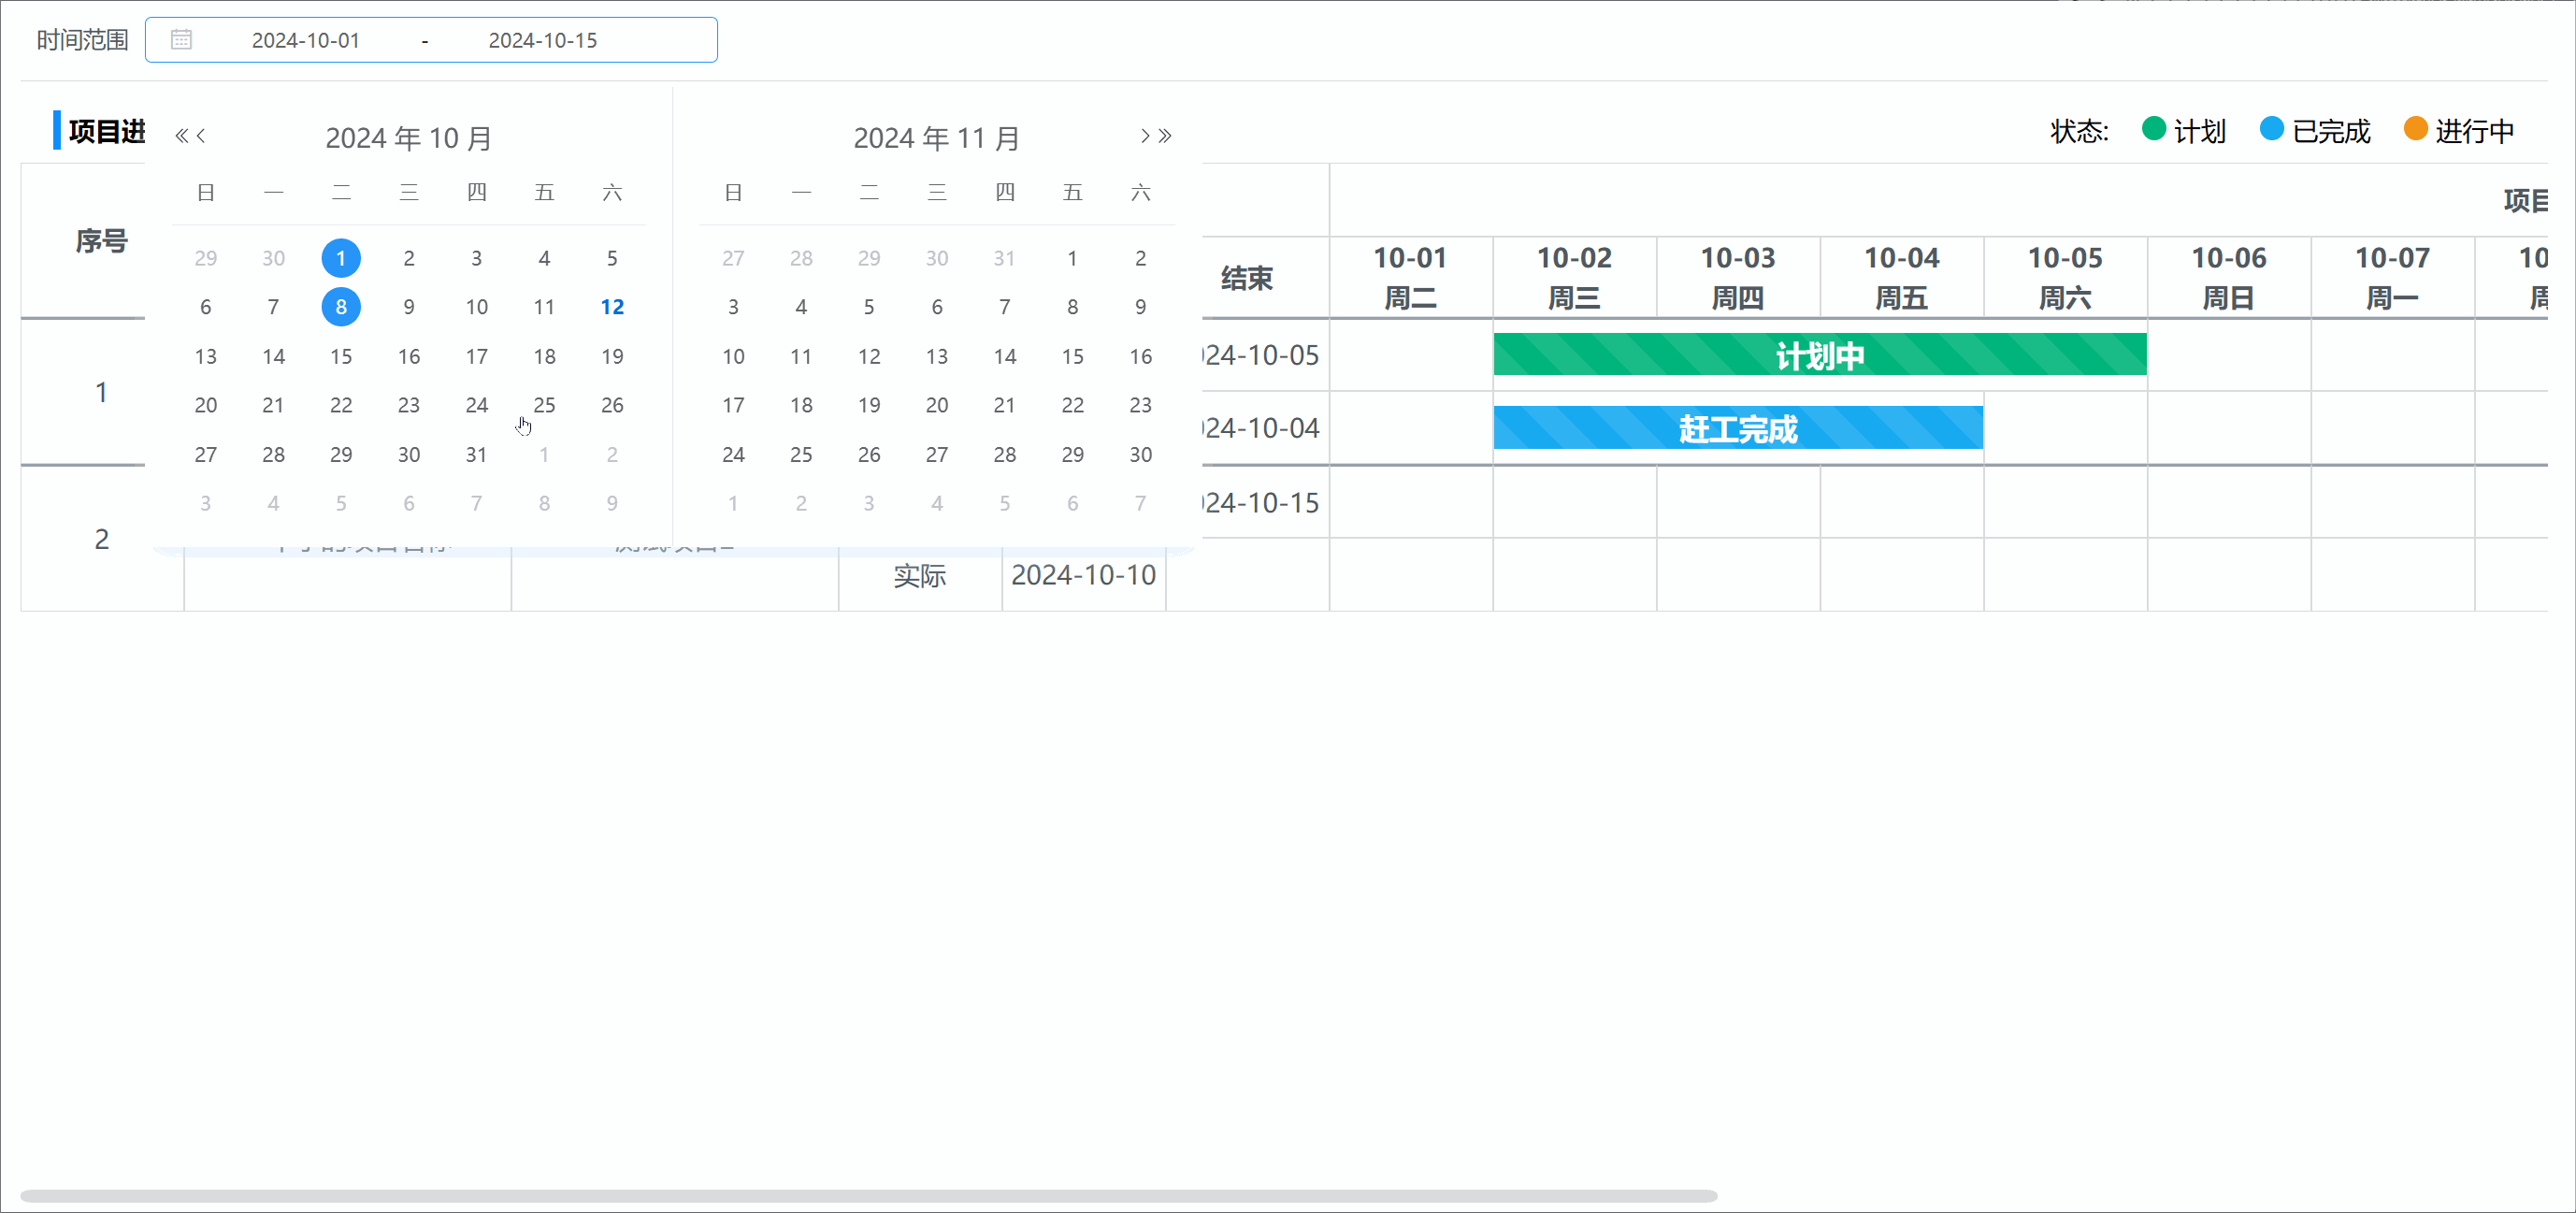Go to next year double-arrow
Image resolution: width=2576 pixels, height=1213 pixels.
1165,136
